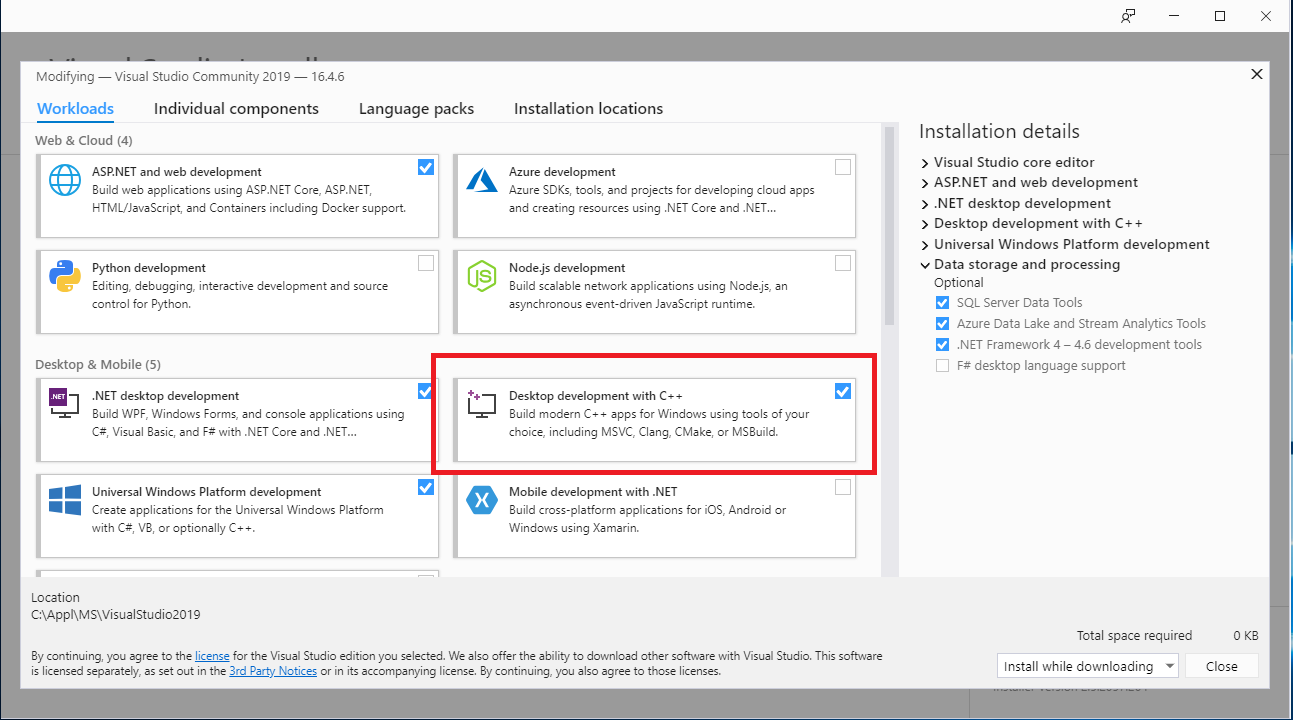Click the Optional label under Data storage
This screenshot has height=720, width=1293.
click(959, 283)
